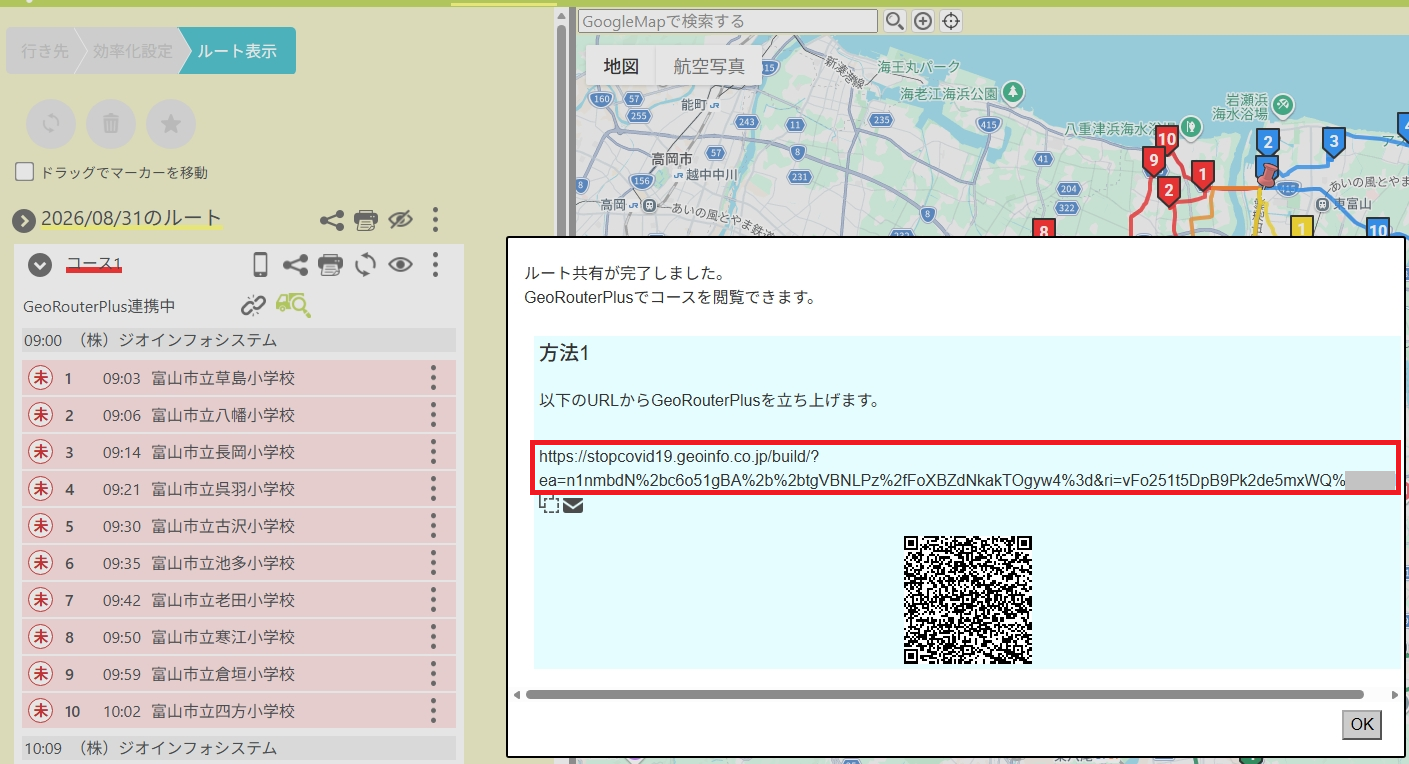Click the GoogleMap search field
This screenshot has width=1409, height=764.
727,21
